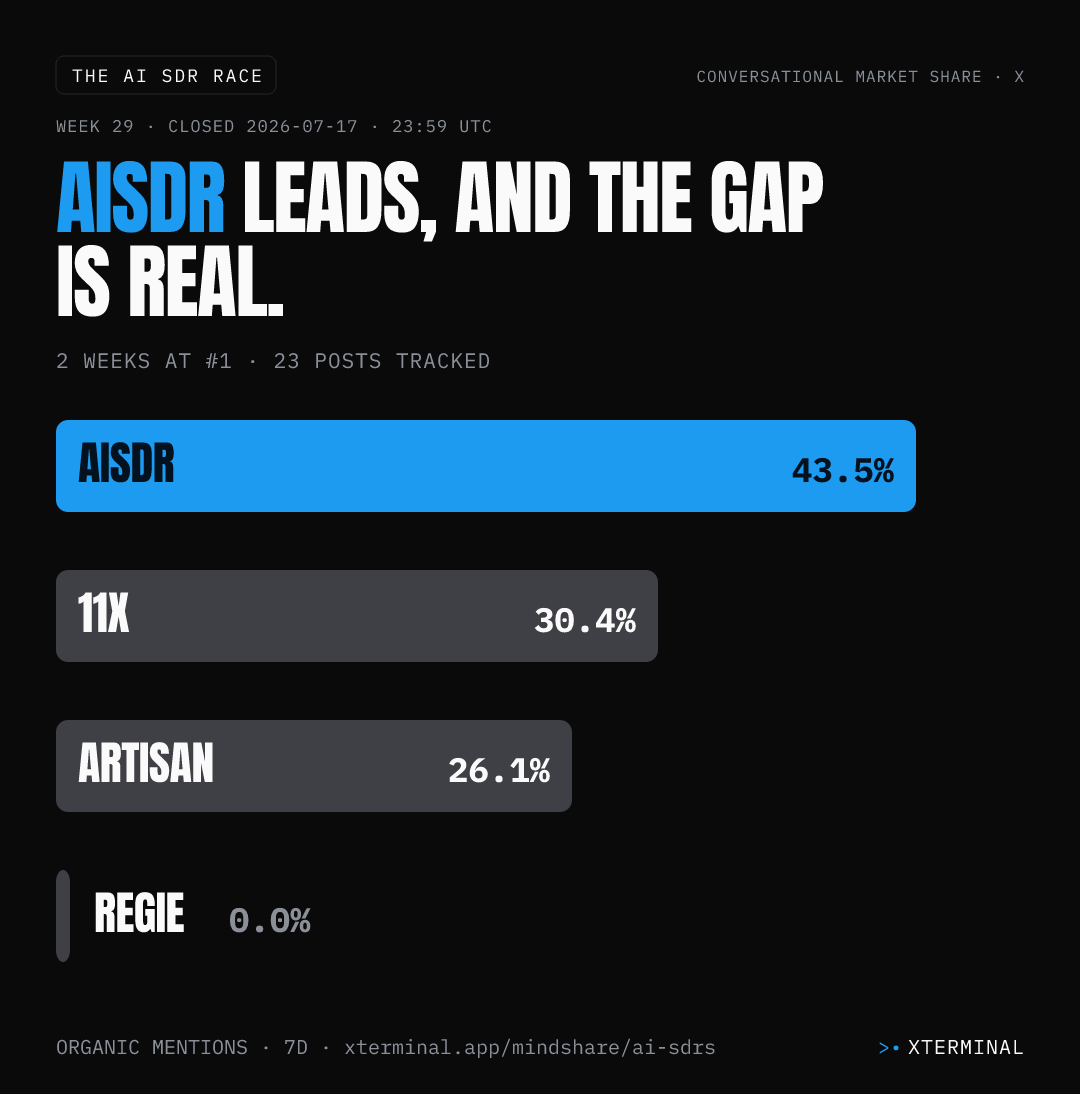Click THE AI SDR RACE badge

pos(166,75)
